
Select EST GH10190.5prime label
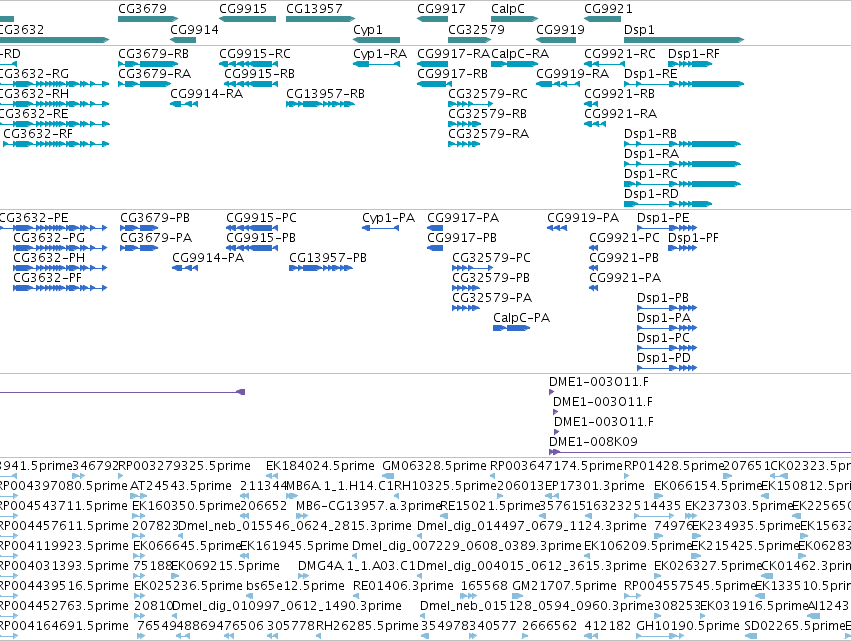(688, 626)
